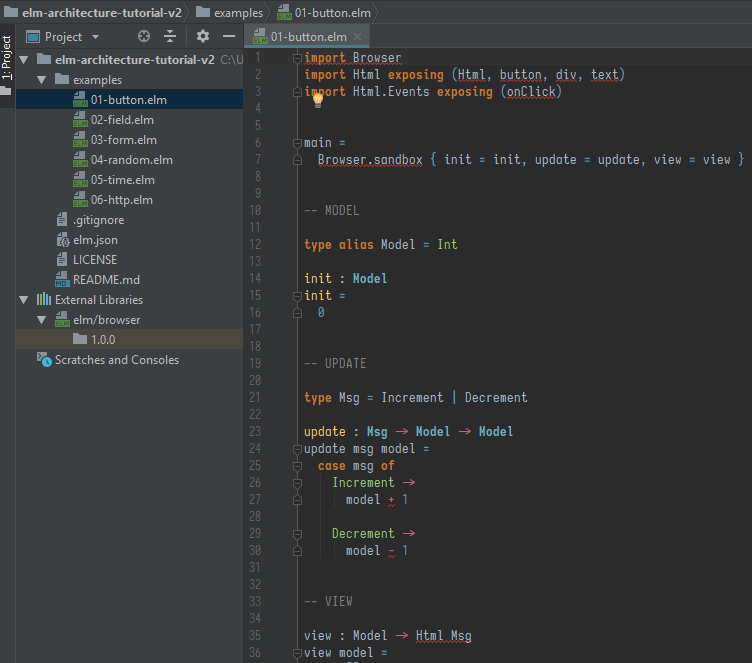Collapse elm-architecture-tutorial-v2 root folder
The width and height of the screenshot is (752, 663).
(24, 60)
